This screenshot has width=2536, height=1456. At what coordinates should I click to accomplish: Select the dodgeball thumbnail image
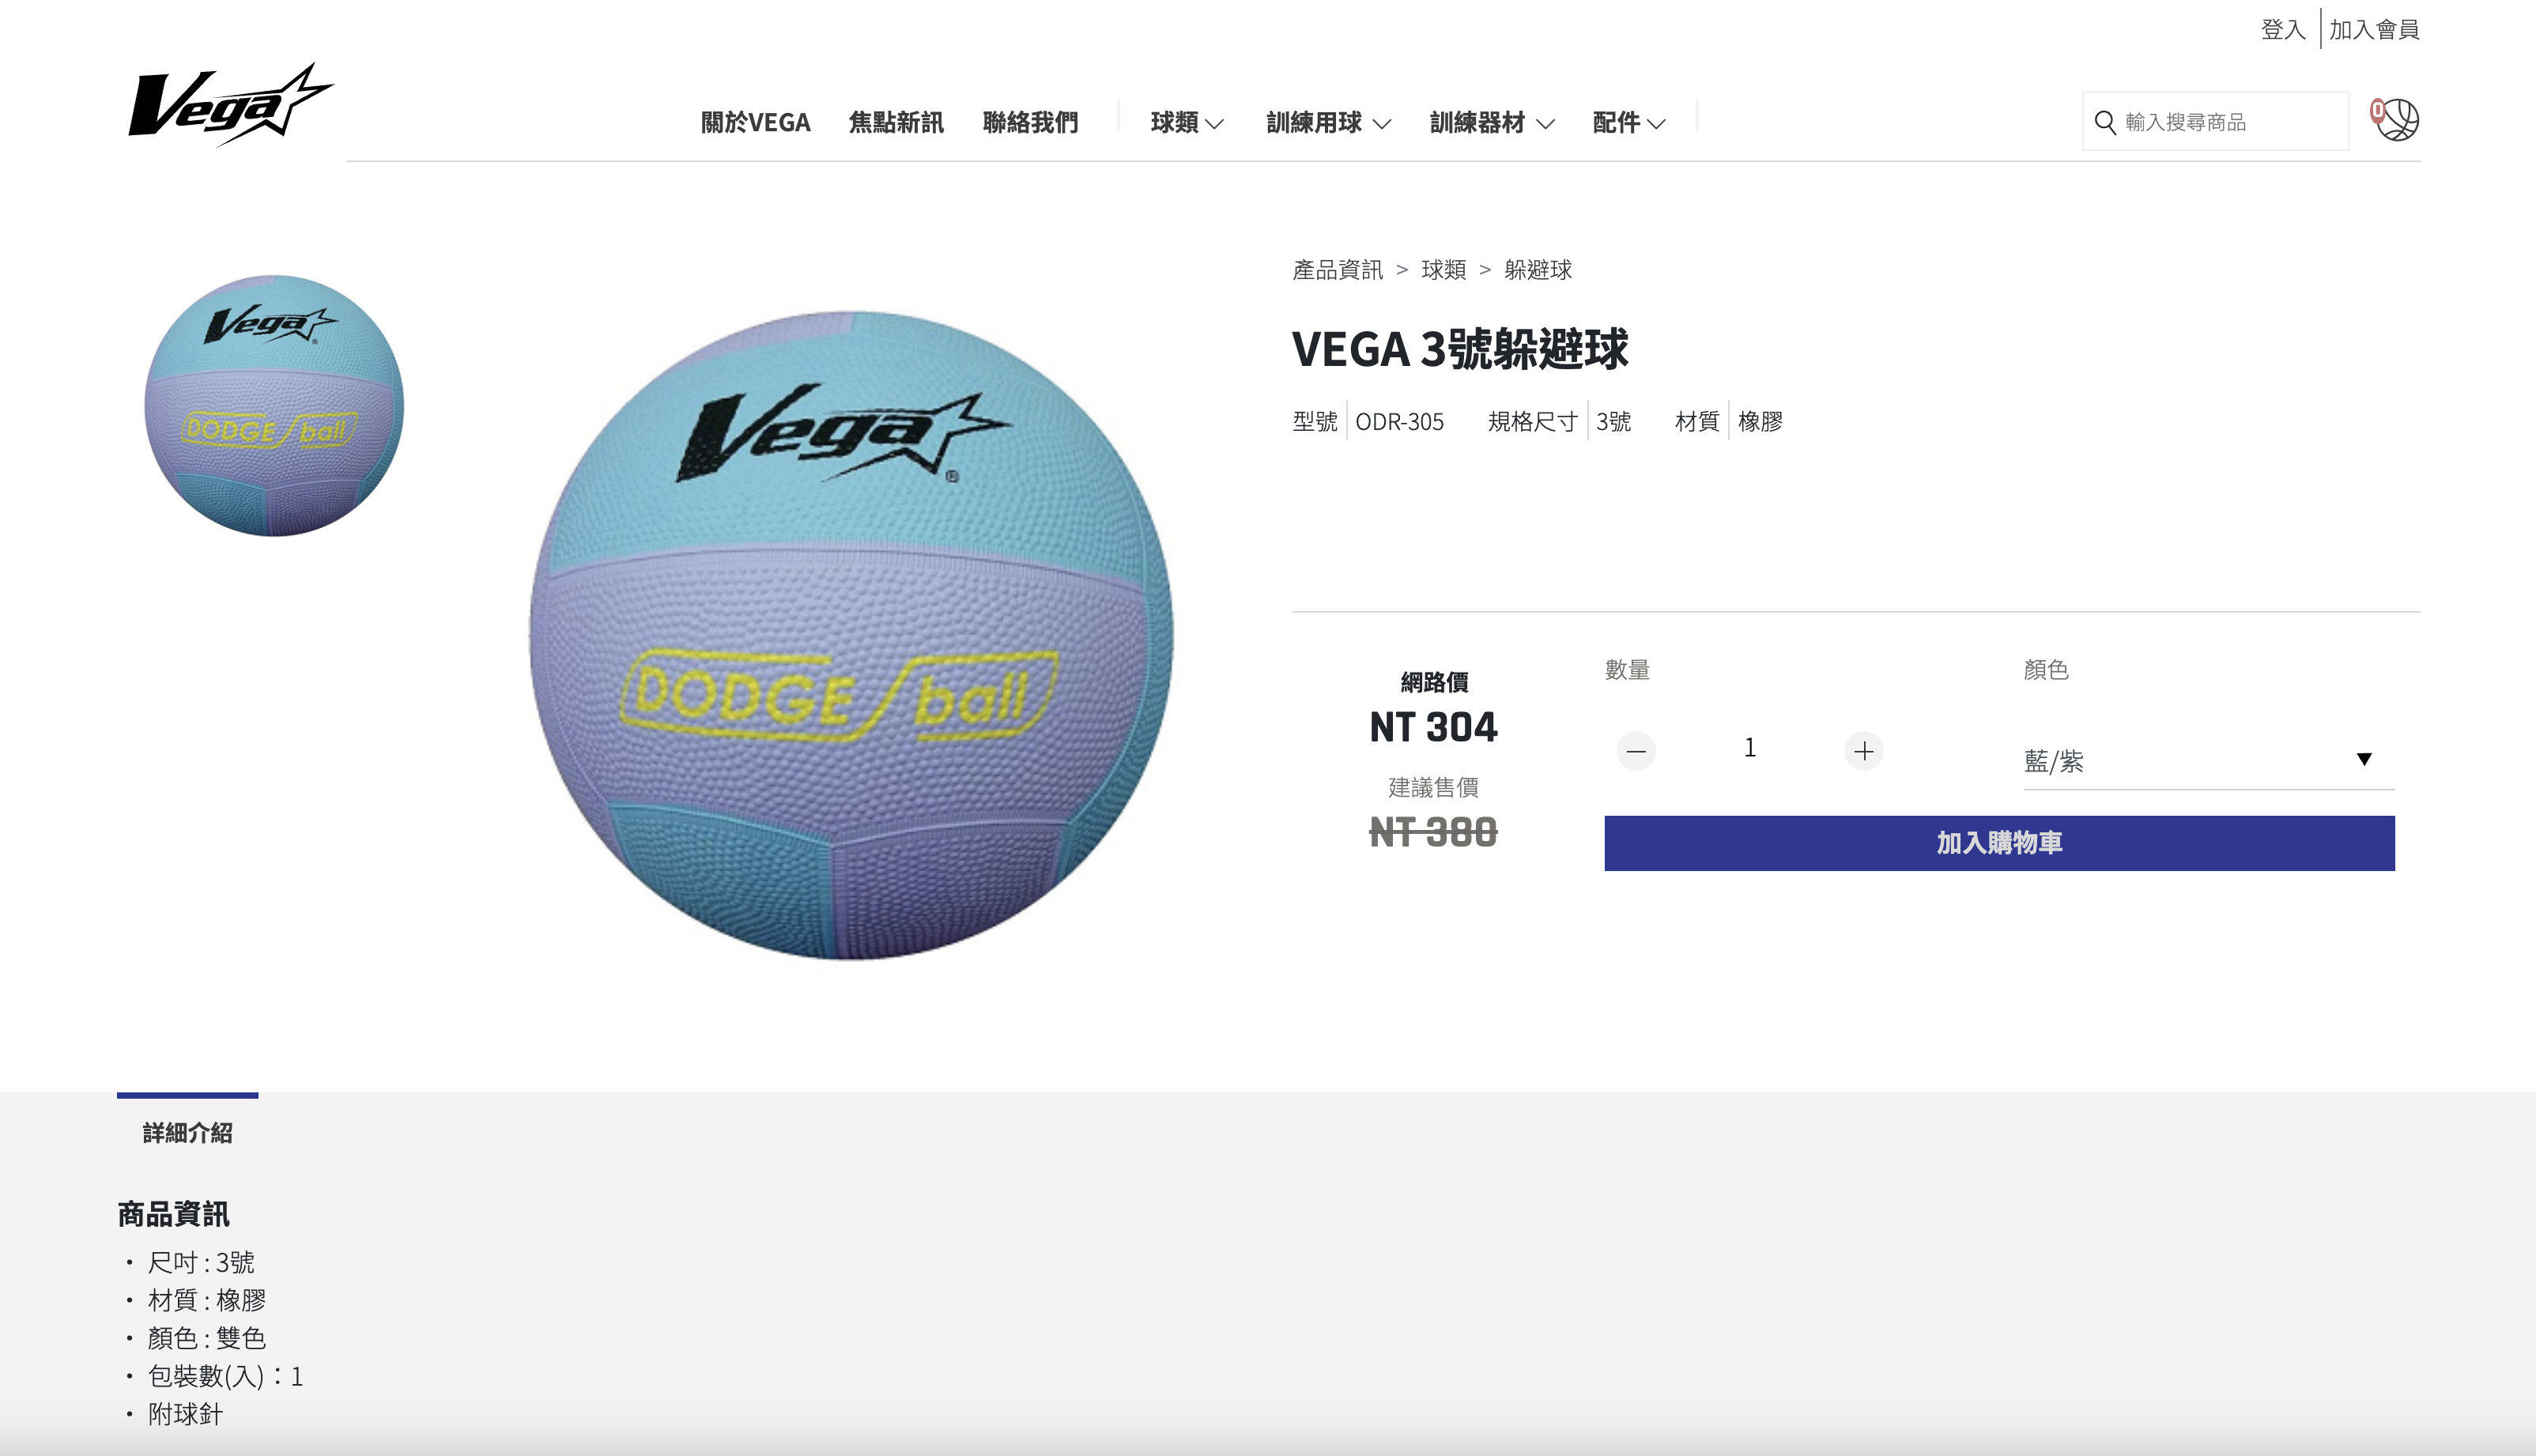274,405
